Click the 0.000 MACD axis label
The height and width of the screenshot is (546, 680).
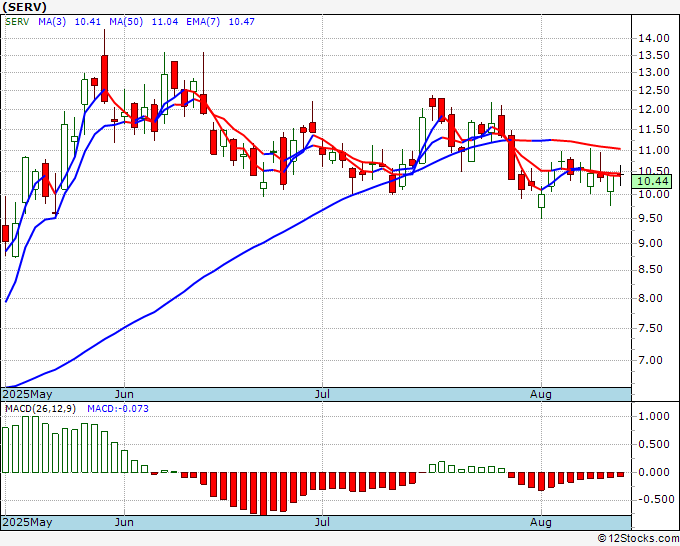(654, 472)
